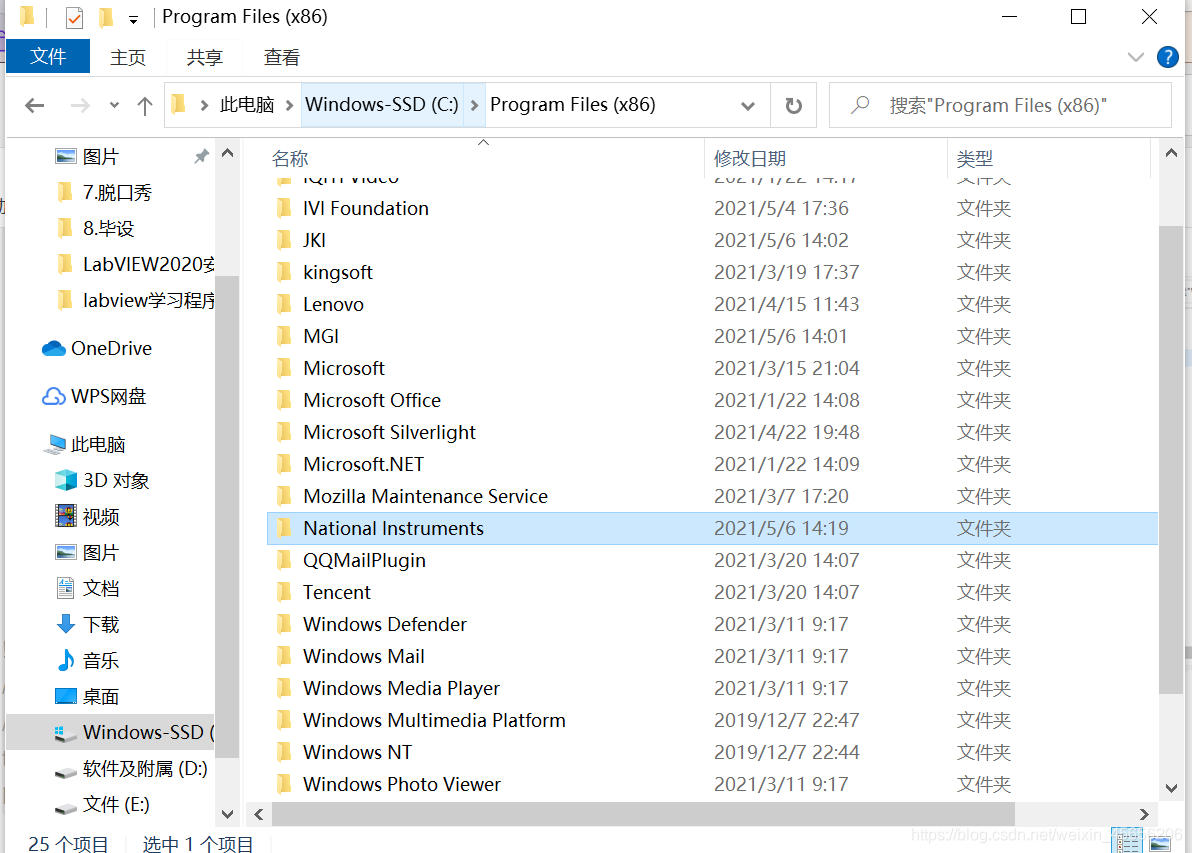Open the address bar history dropdown

tap(748, 106)
